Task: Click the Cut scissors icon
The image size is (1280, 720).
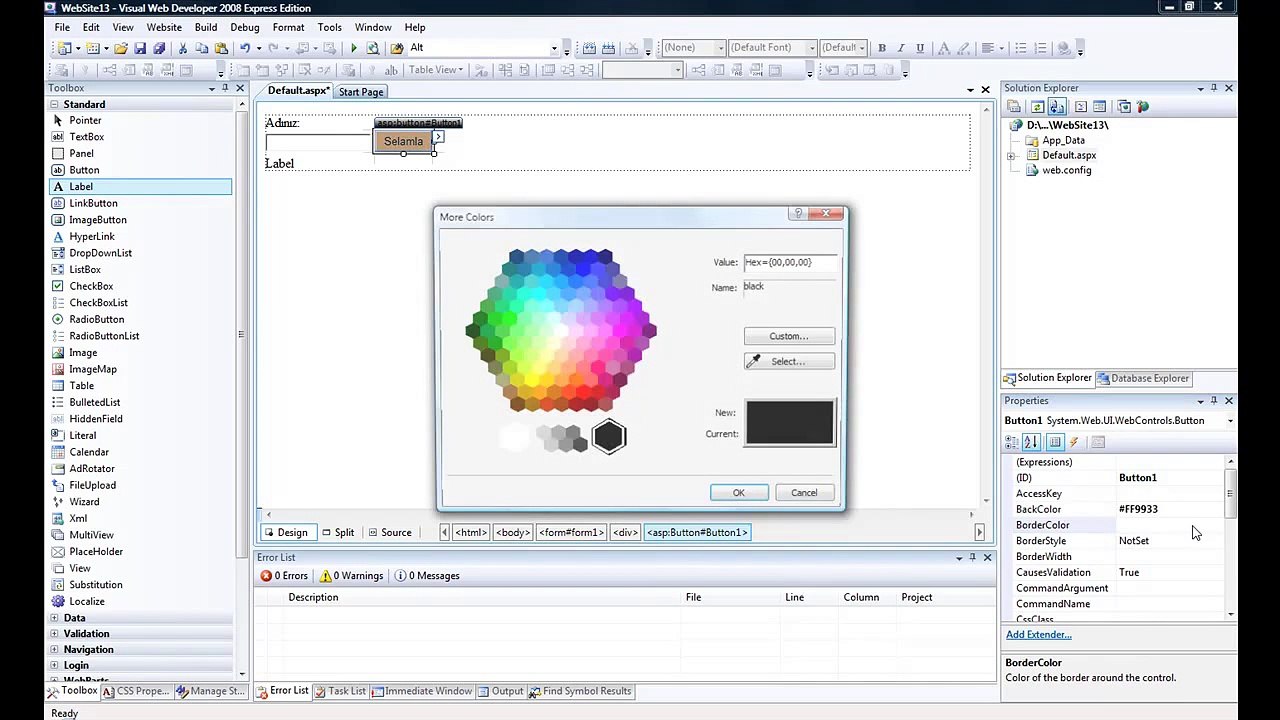Action: point(183,48)
